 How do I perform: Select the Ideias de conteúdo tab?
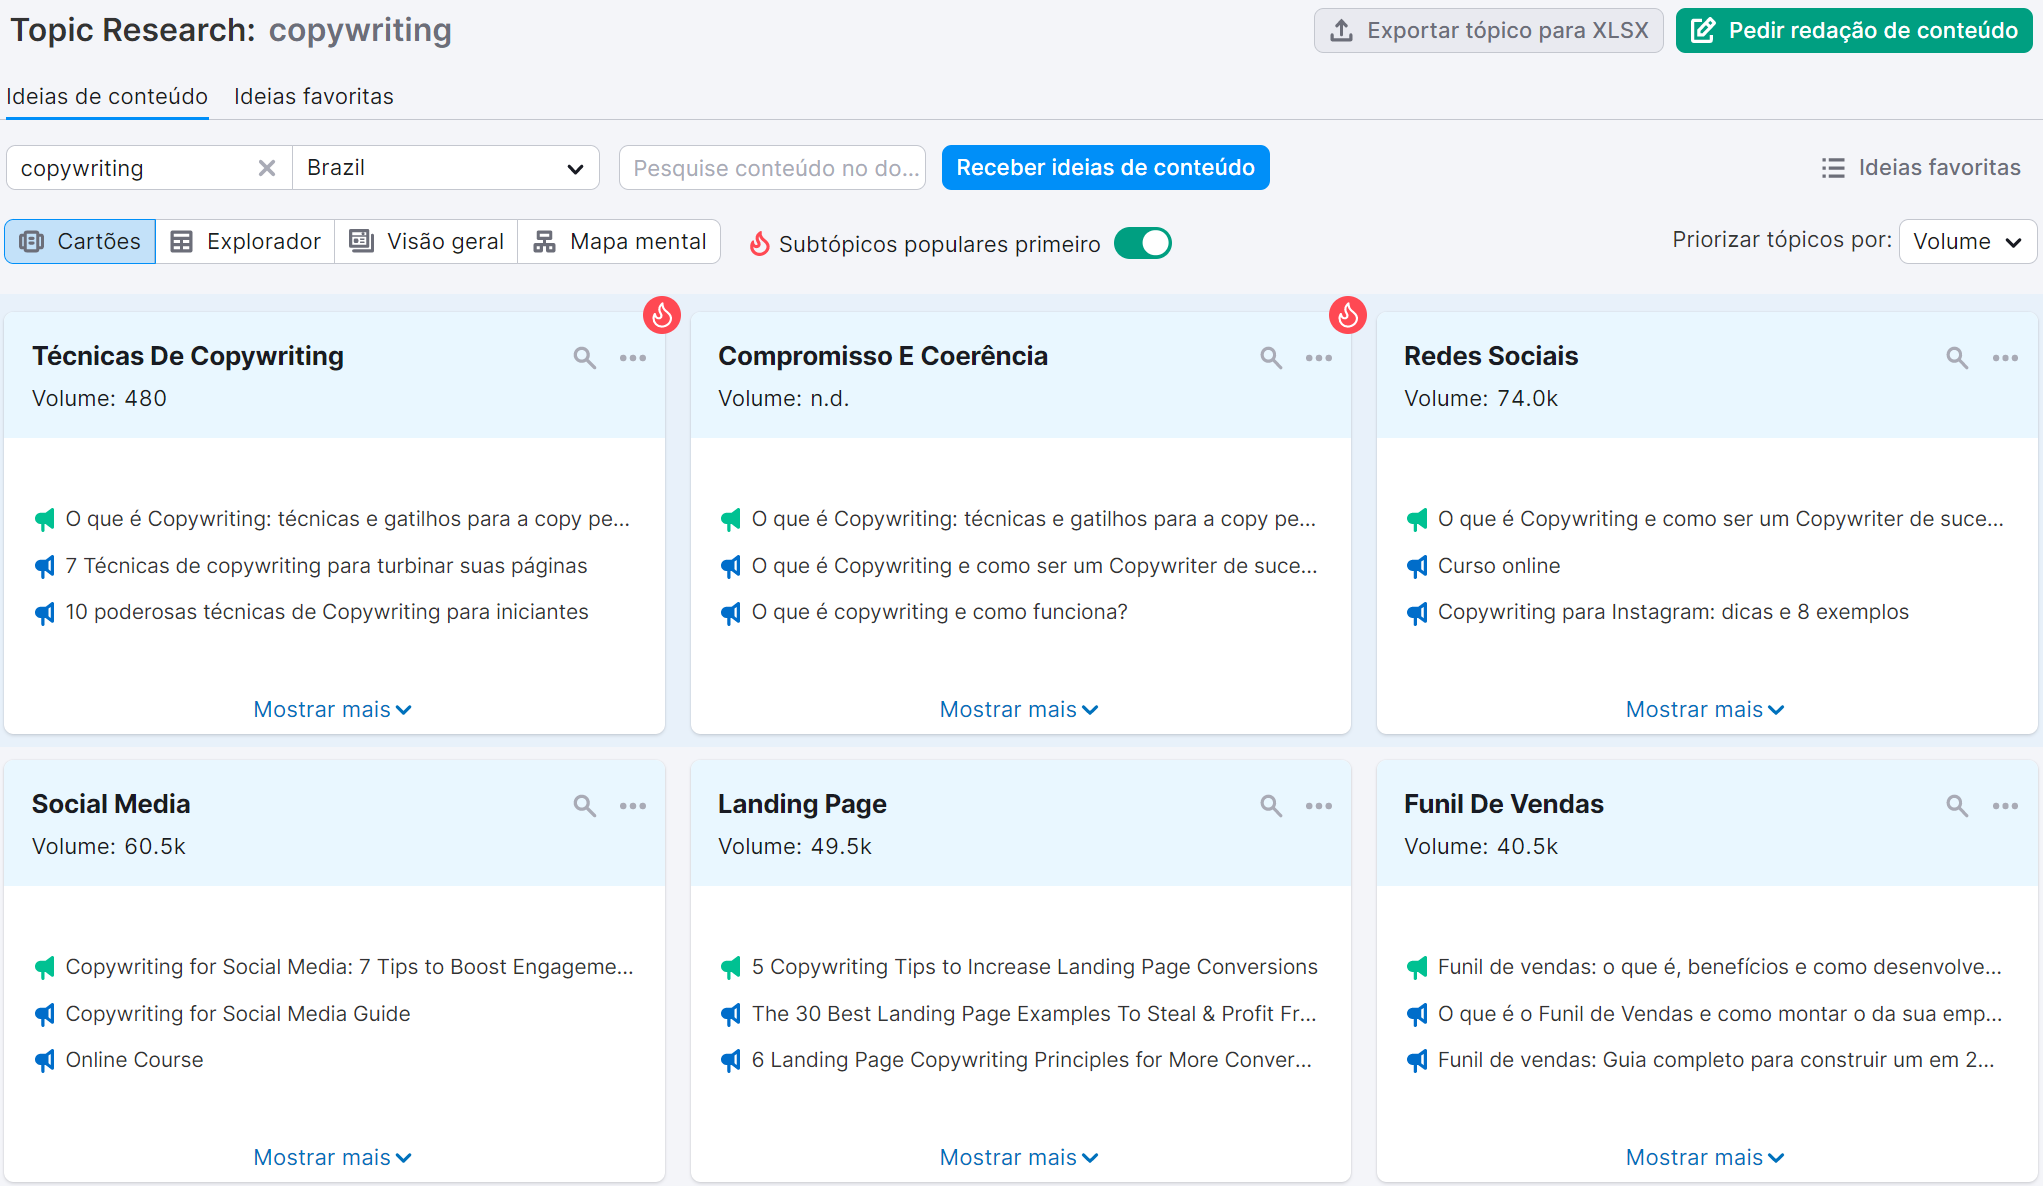[x=107, y=96]
